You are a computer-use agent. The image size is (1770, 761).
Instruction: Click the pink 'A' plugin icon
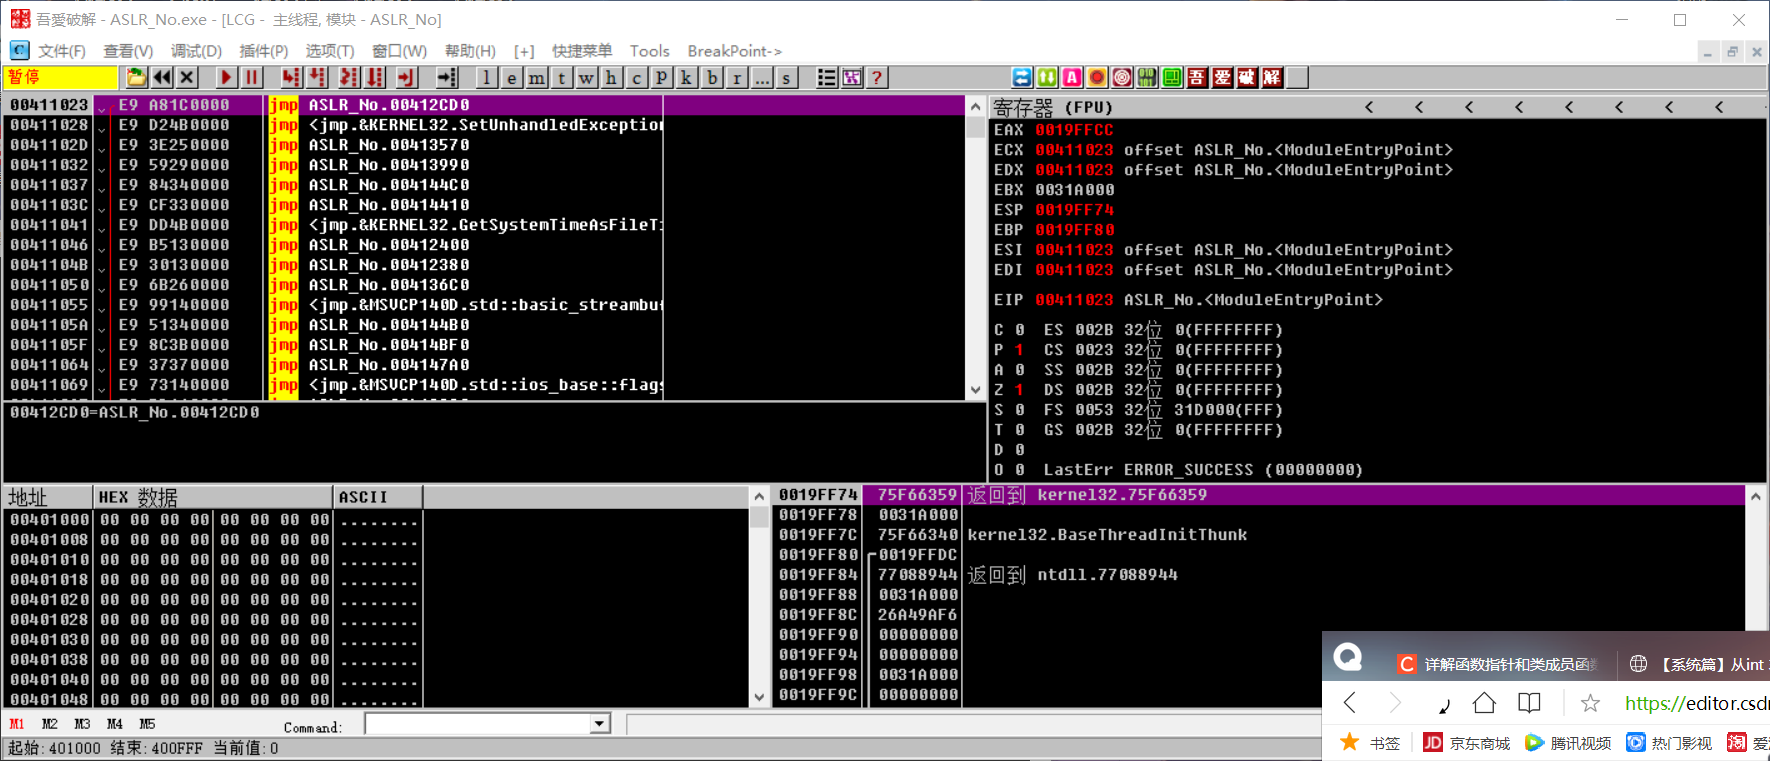click(1072, 77)
